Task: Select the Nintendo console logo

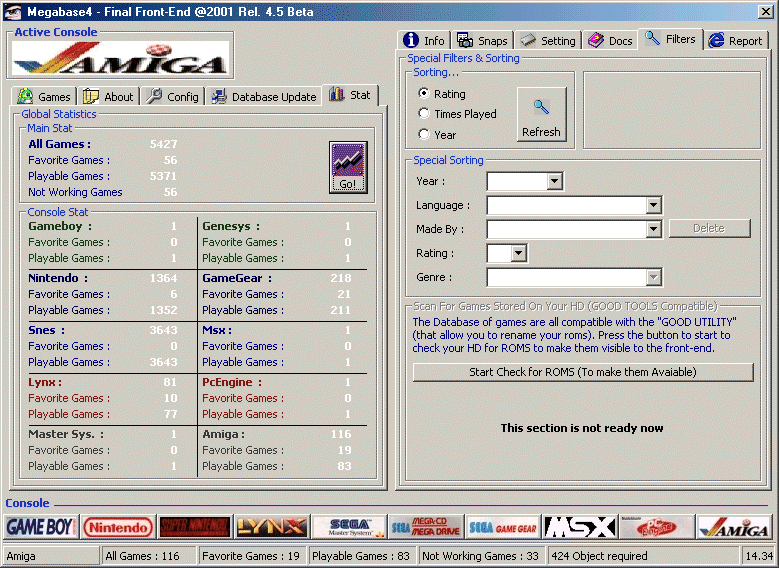Action: click(x=118, y=527)
